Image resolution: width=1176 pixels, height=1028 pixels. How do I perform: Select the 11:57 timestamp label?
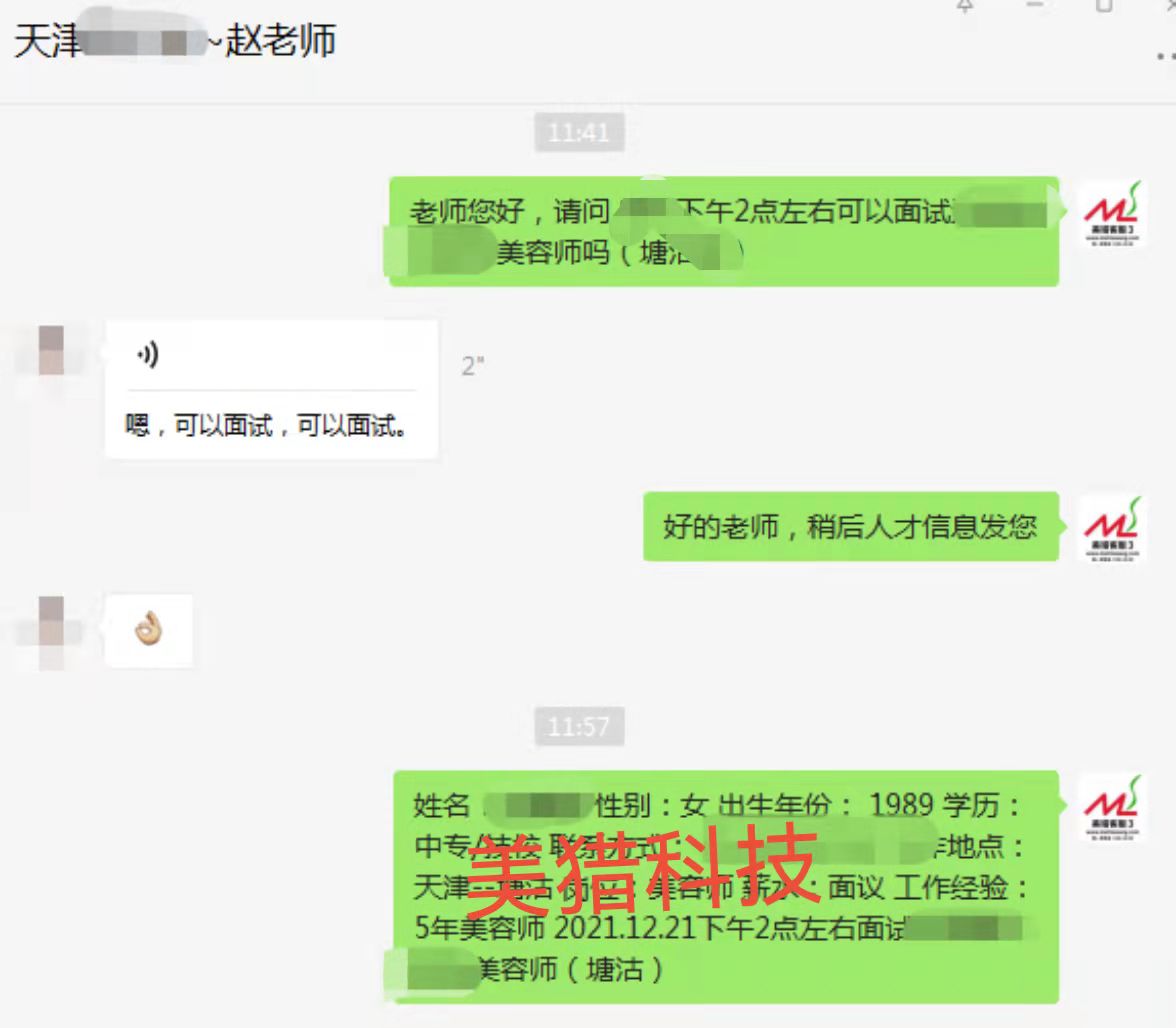point(578,726)
